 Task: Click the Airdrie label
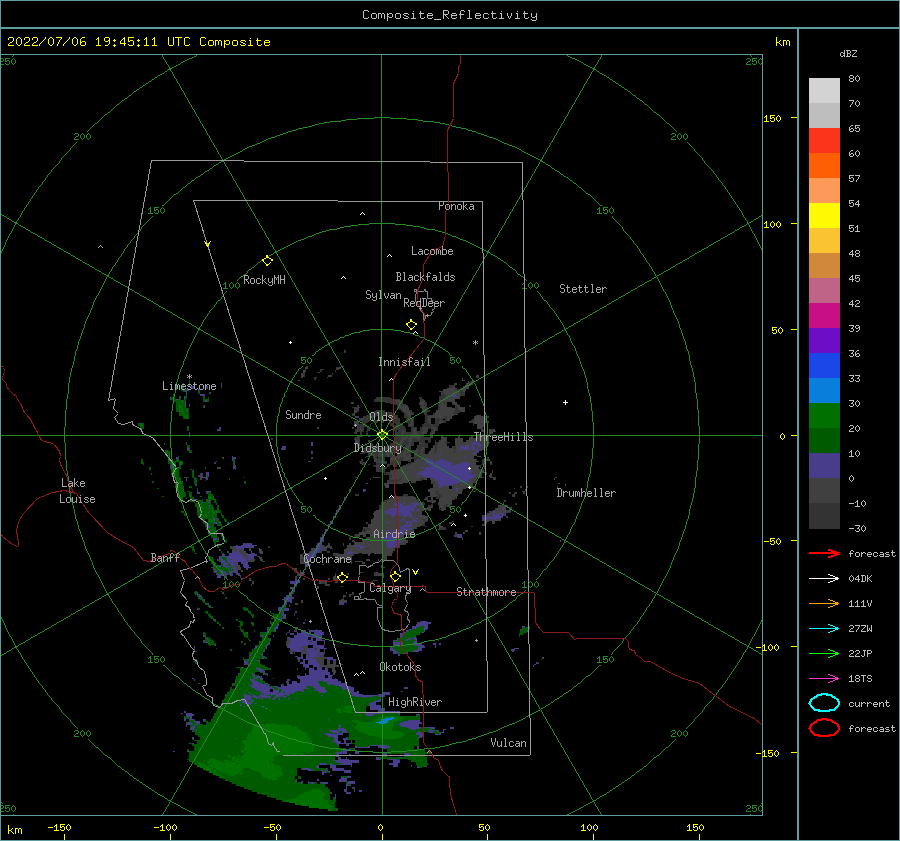(x=394, y=534)
